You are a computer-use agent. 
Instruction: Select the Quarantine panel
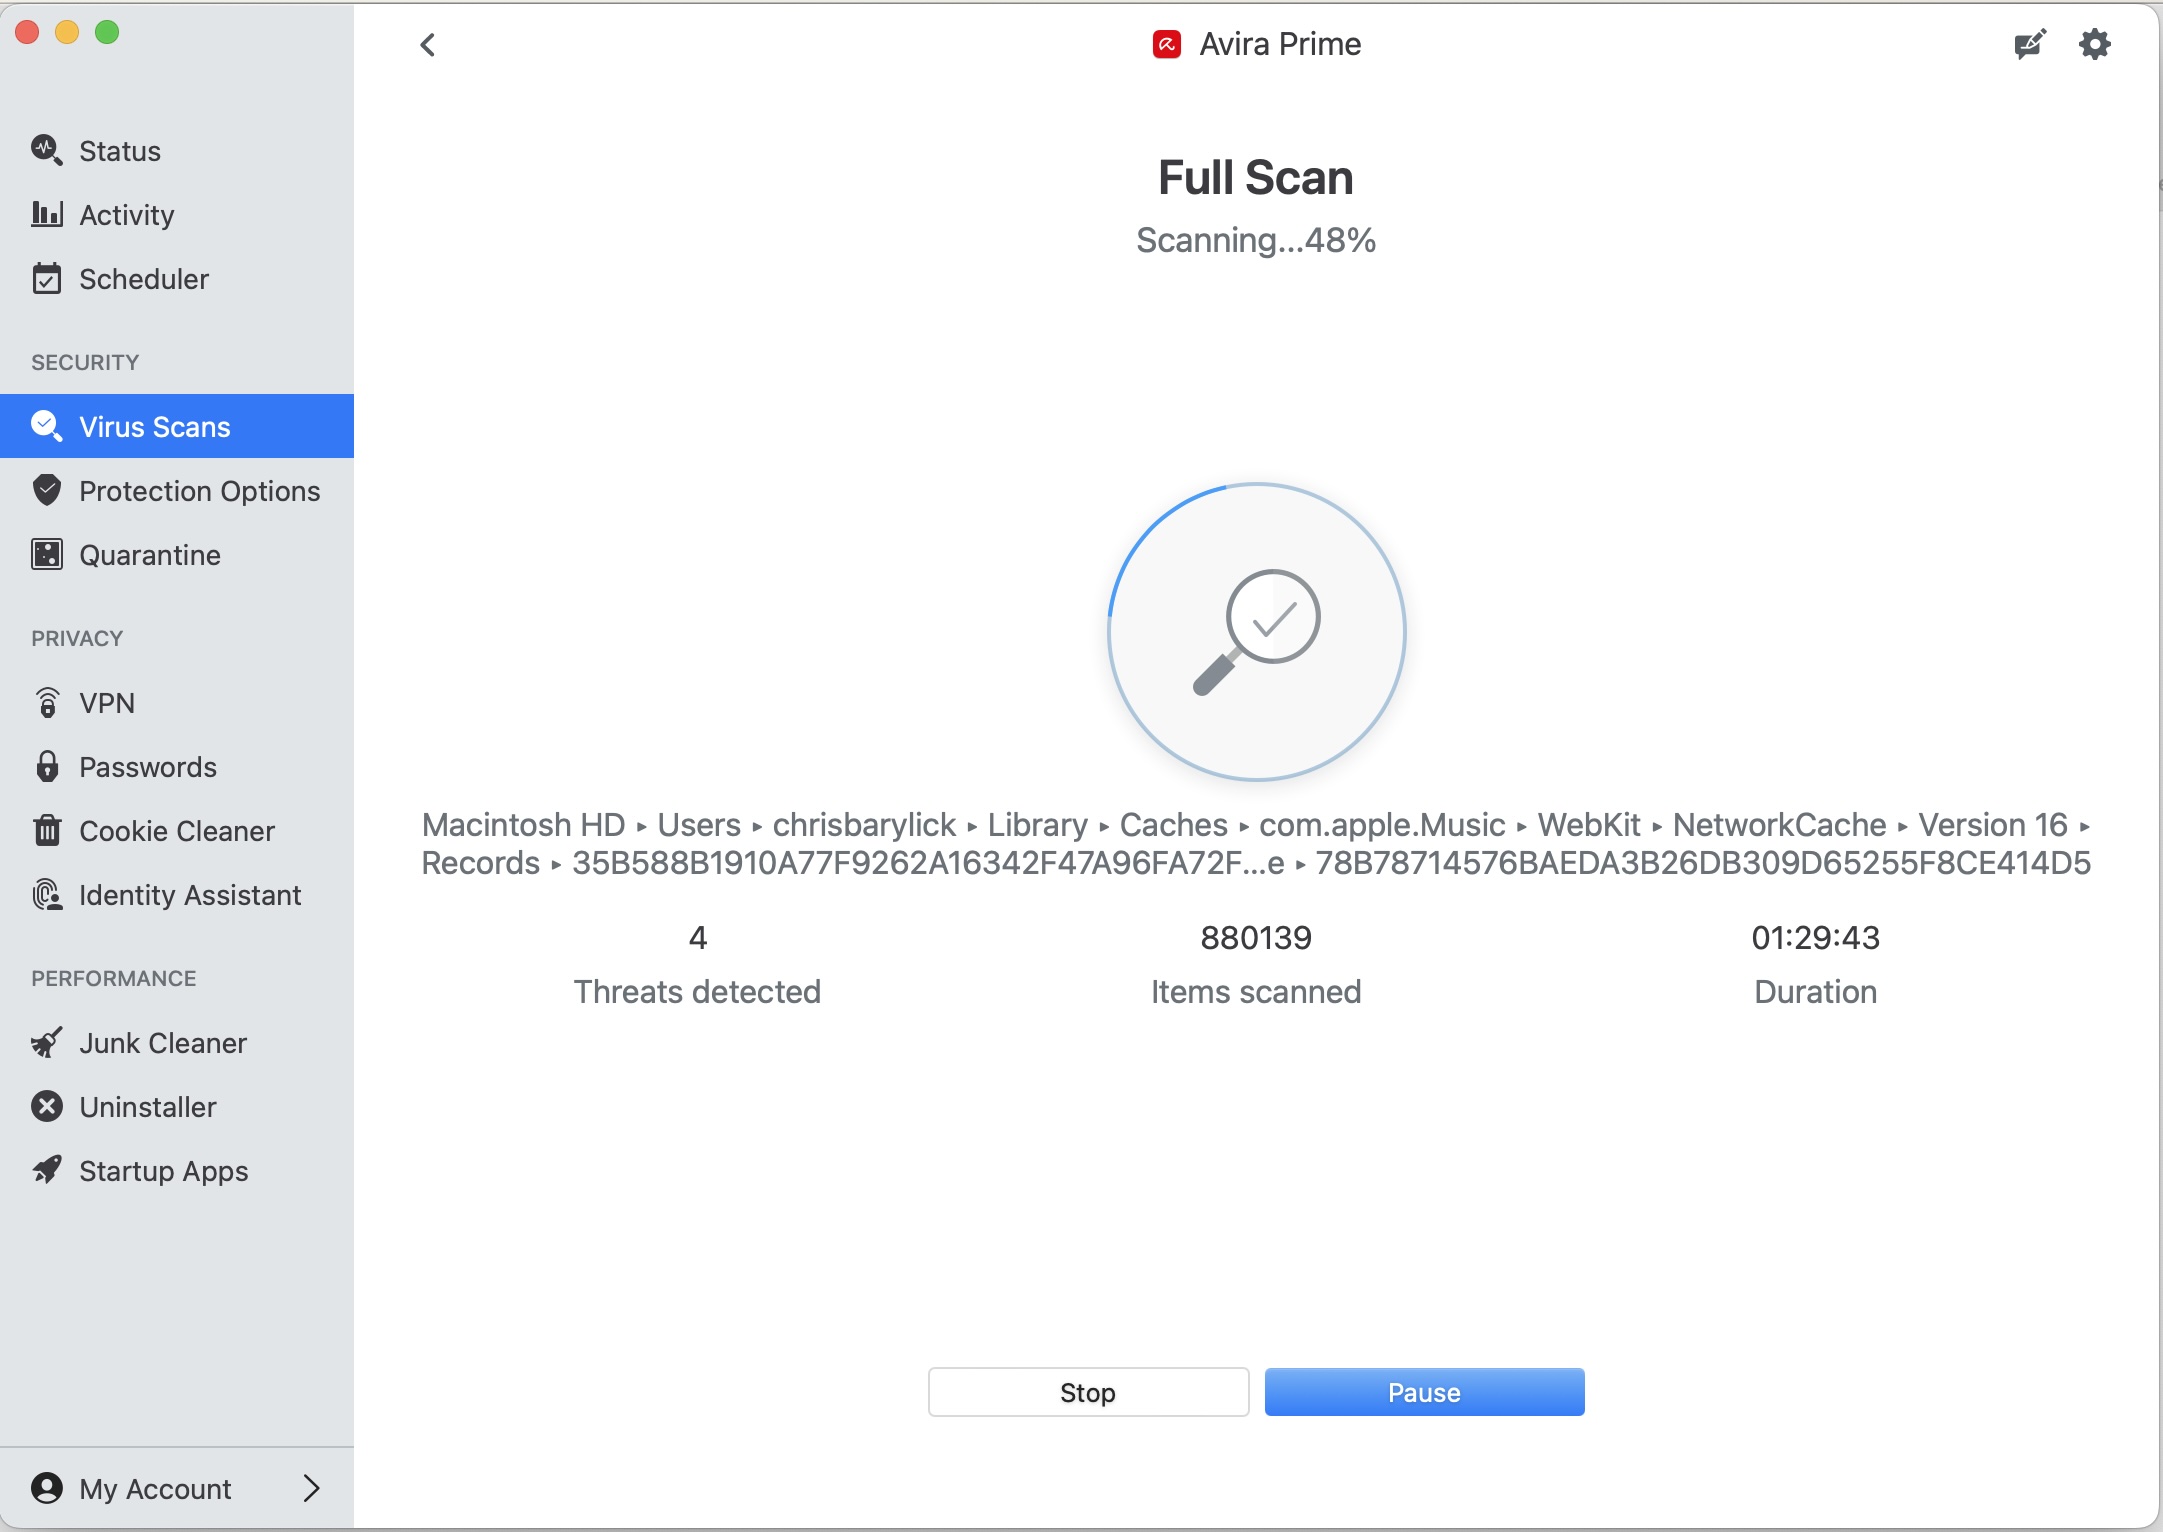[149, 555]
